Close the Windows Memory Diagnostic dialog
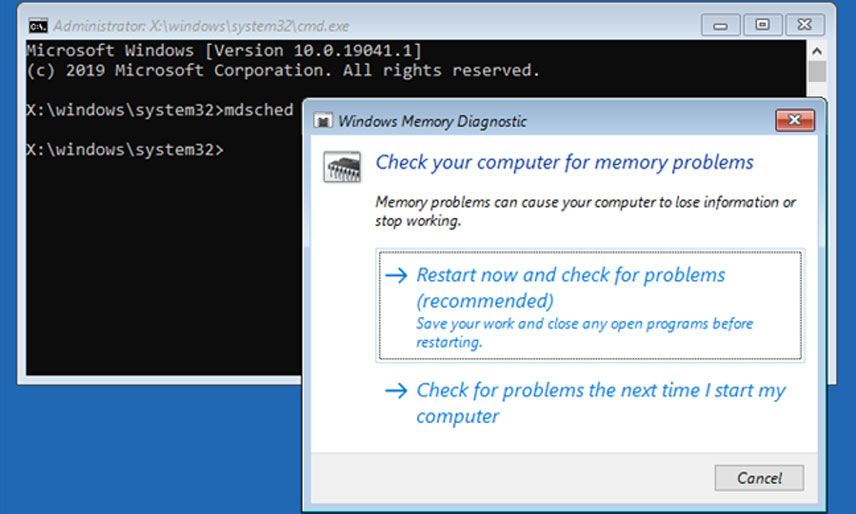This screenshot has height=514, width=856. point(795,120)
